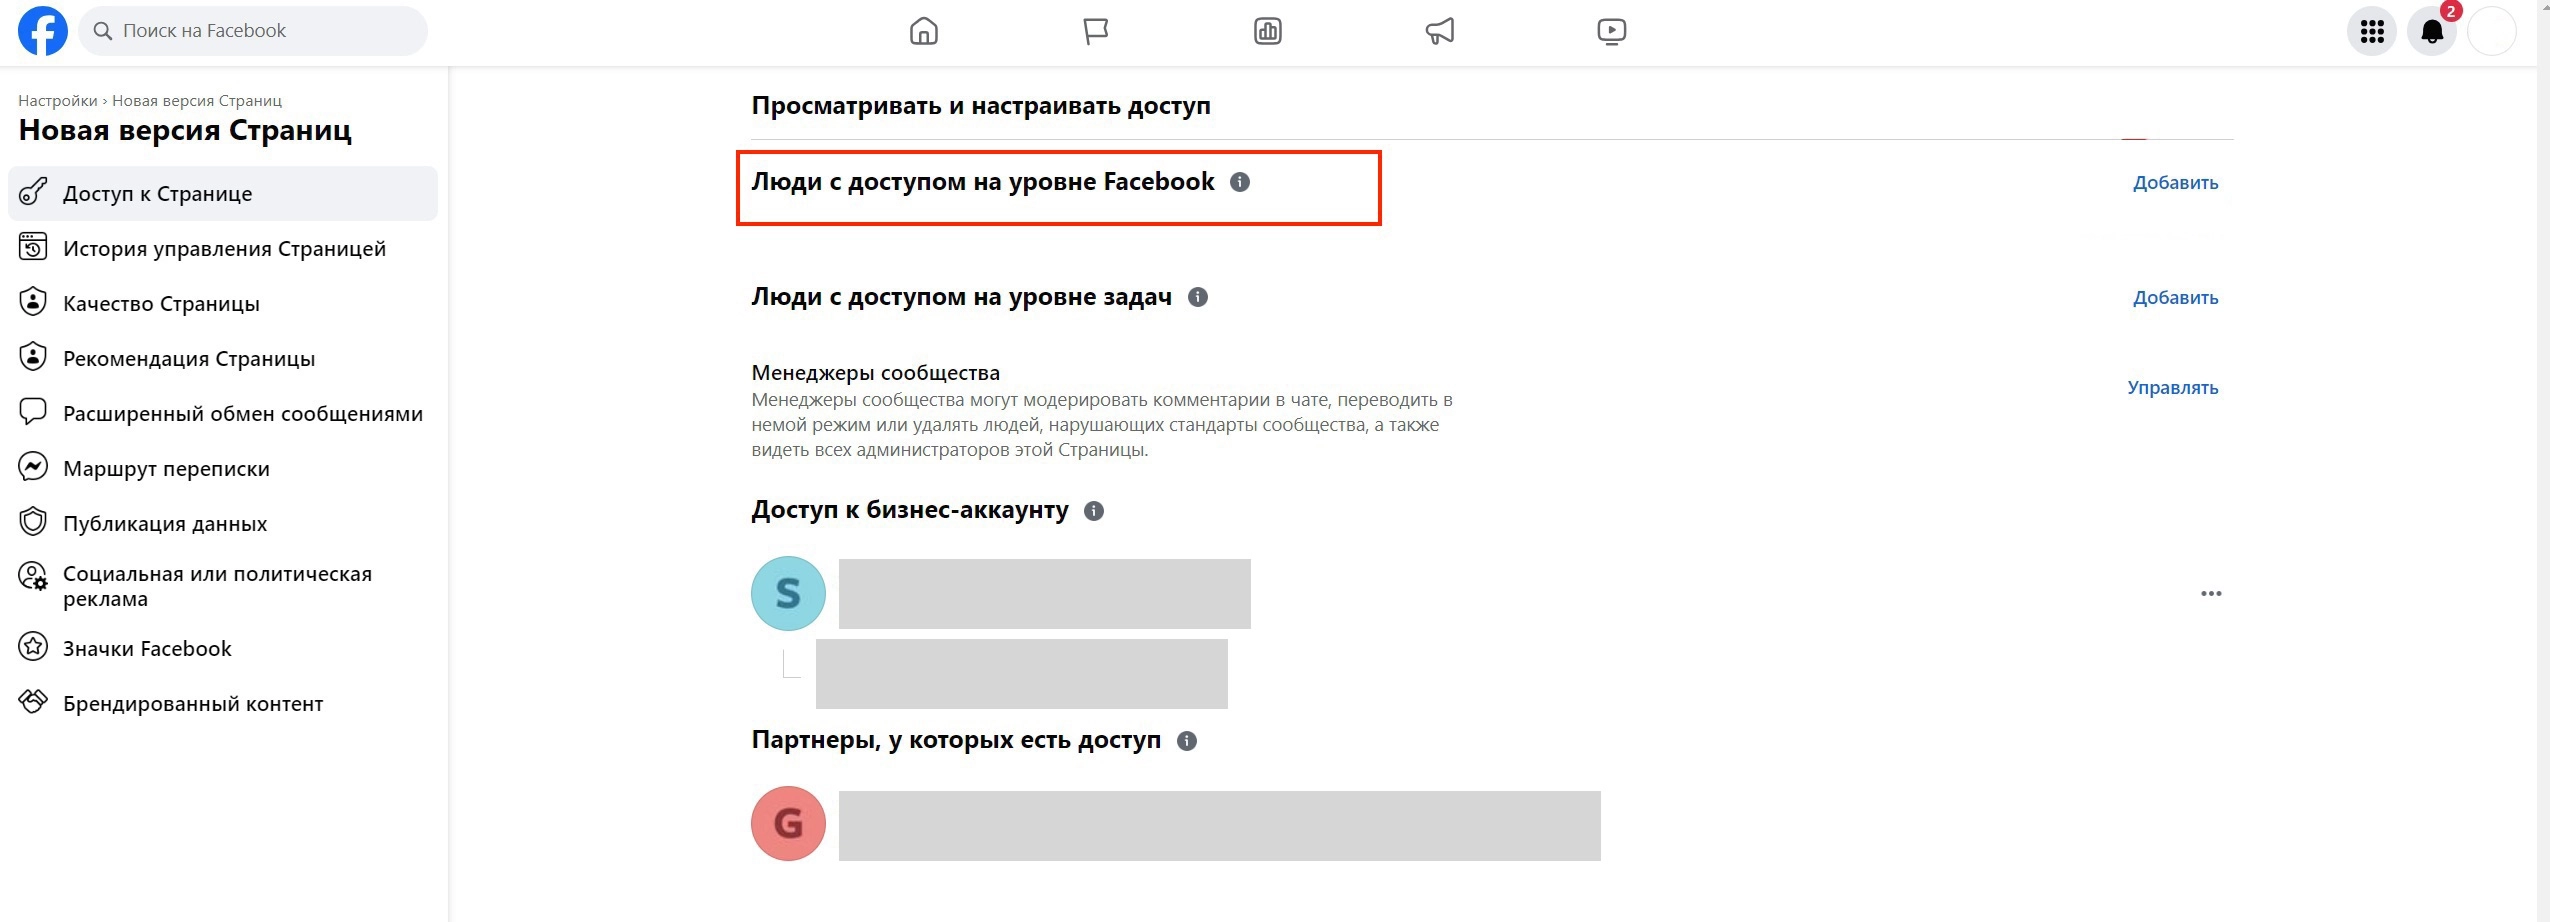
Task: Click the page vertical scrollbar
Action: [x=2543, y=461]
